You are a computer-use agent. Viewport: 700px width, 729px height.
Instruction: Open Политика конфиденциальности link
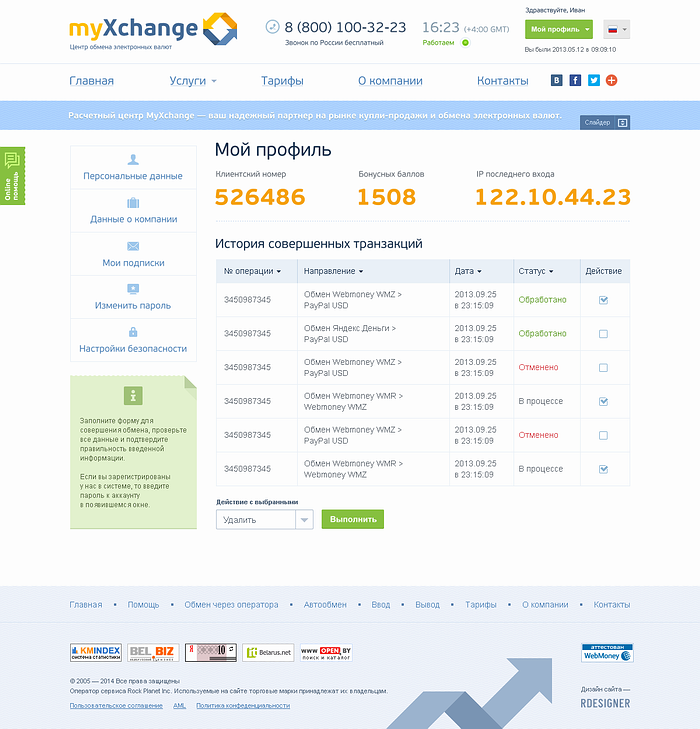click(243, 706)
